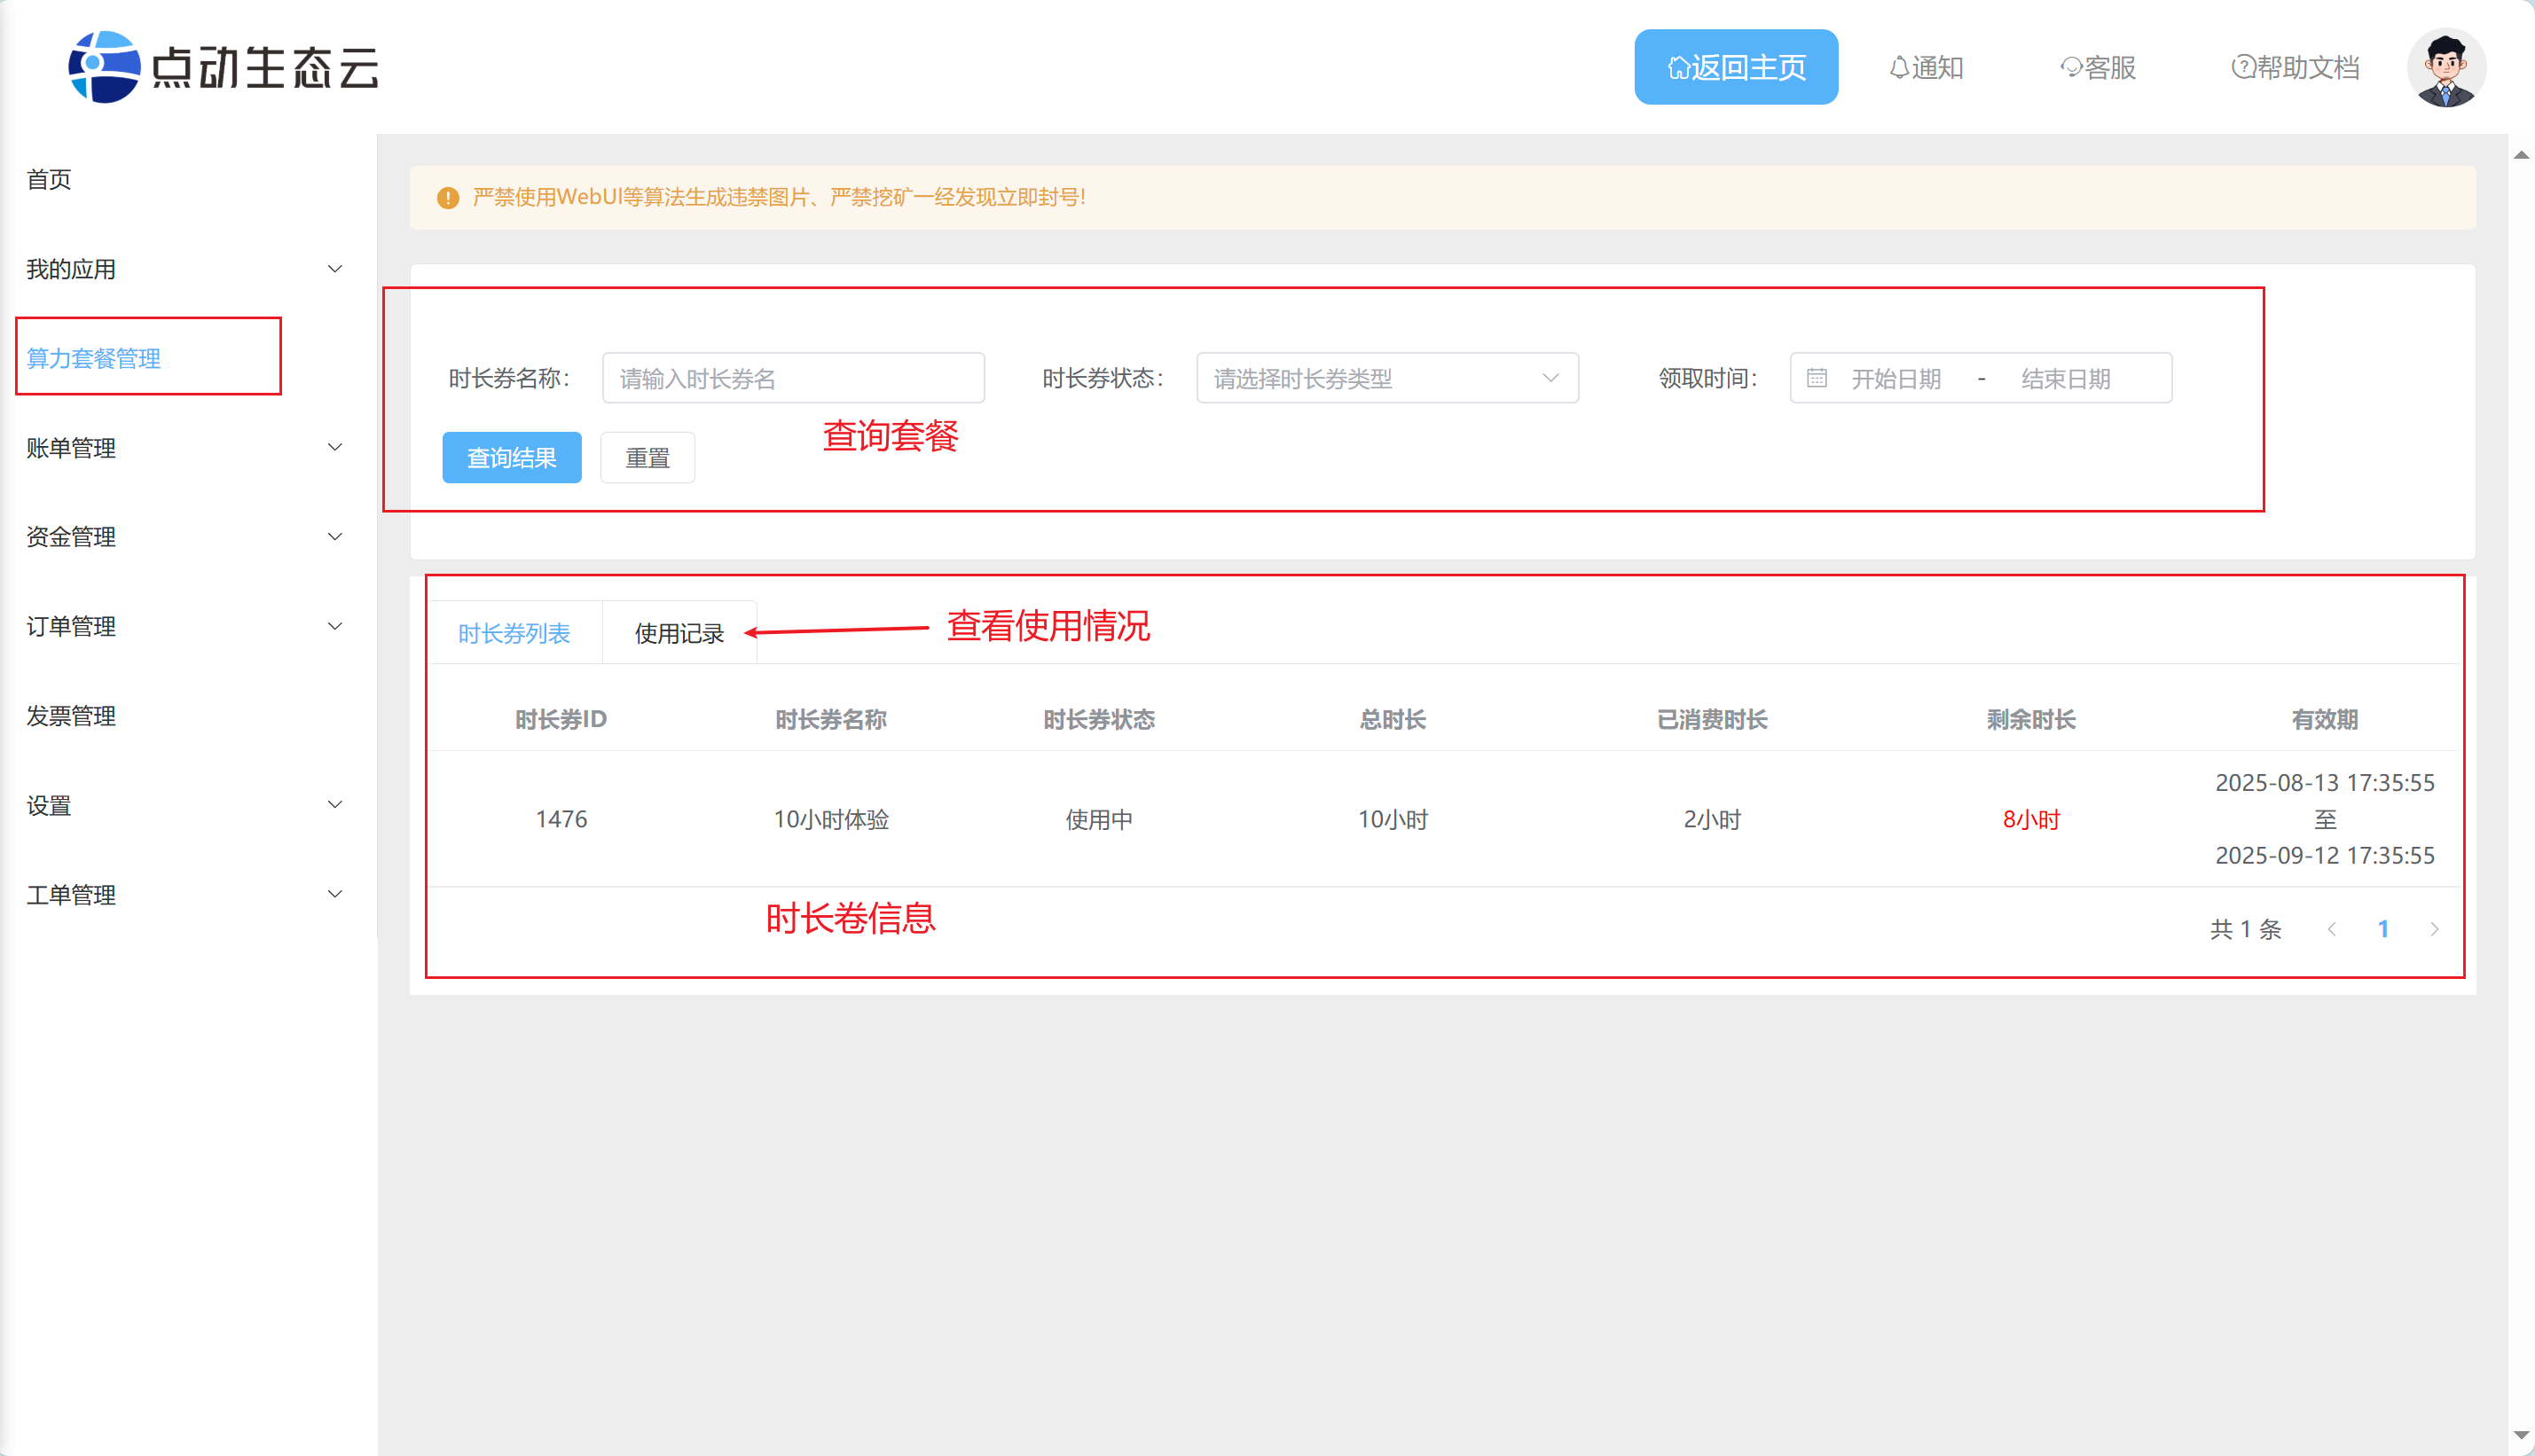Switch to 使用记录 tab
Image resolution: width=2535 pixels, height=1456 pixels.
[x=679, y=633]
